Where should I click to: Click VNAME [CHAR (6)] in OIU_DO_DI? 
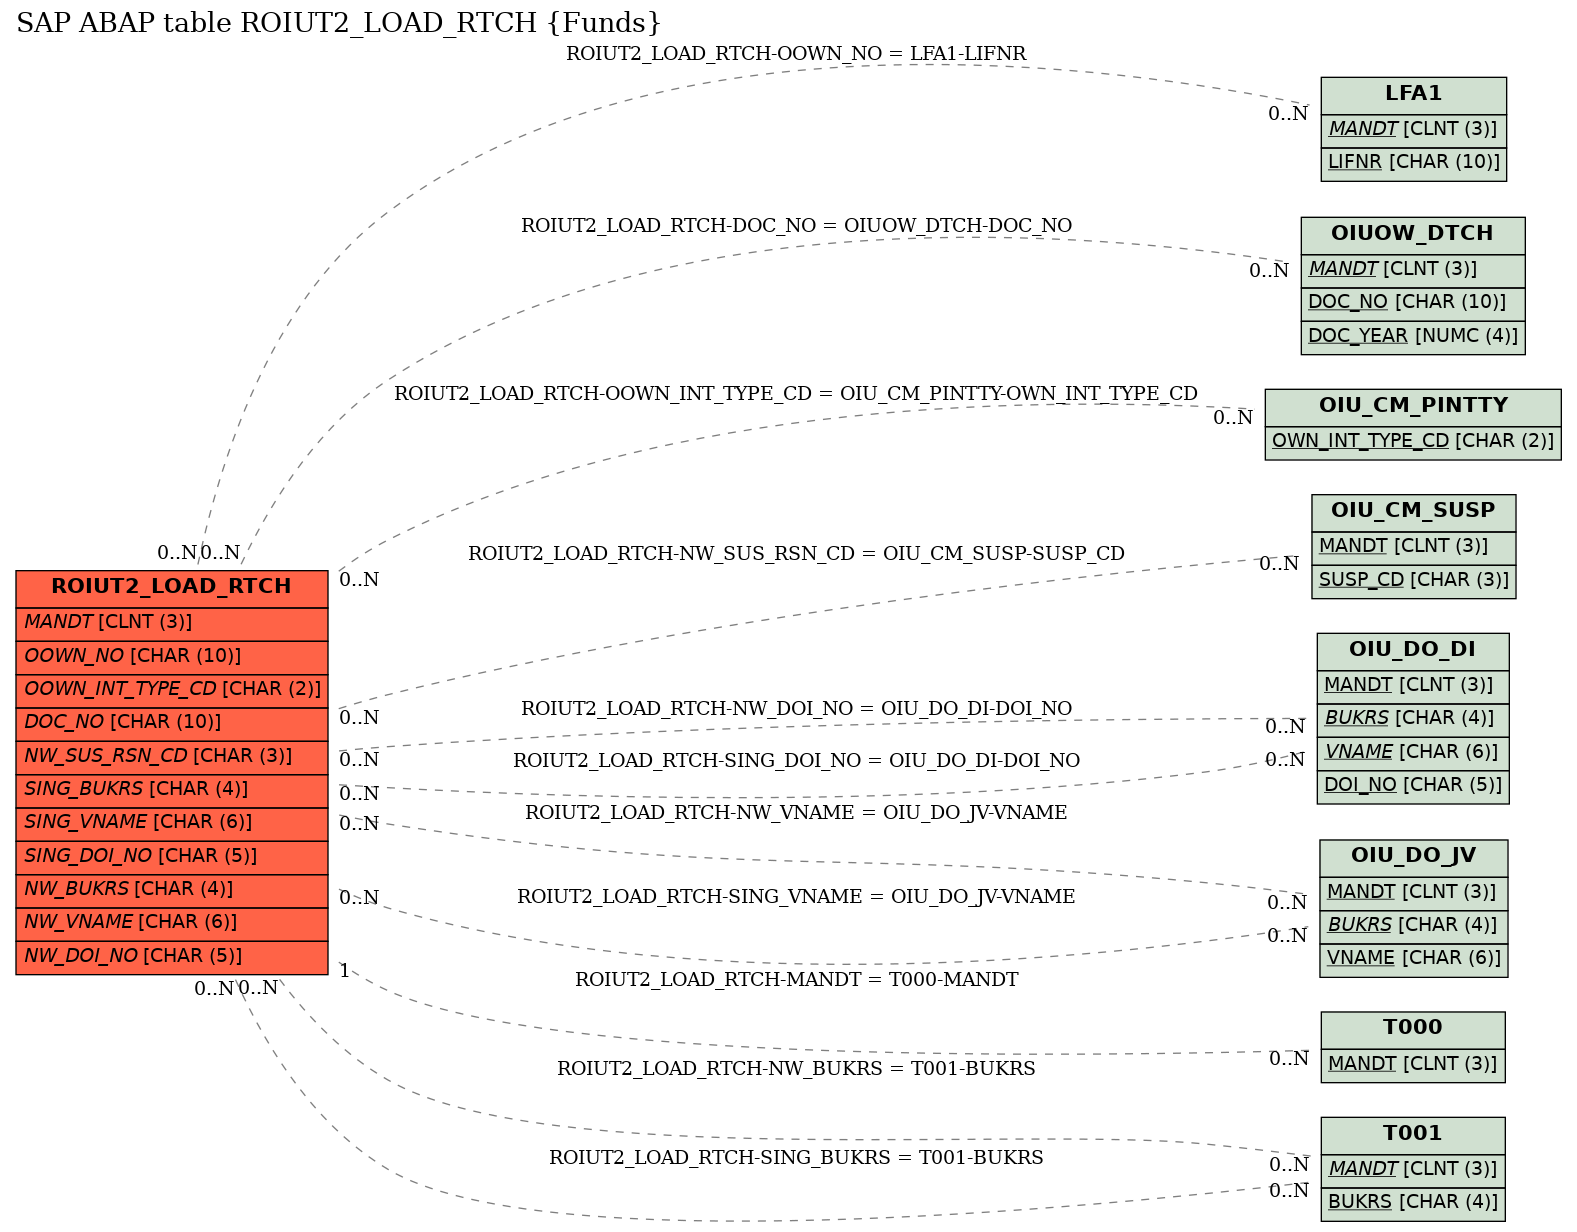(x=1412, y=752)
